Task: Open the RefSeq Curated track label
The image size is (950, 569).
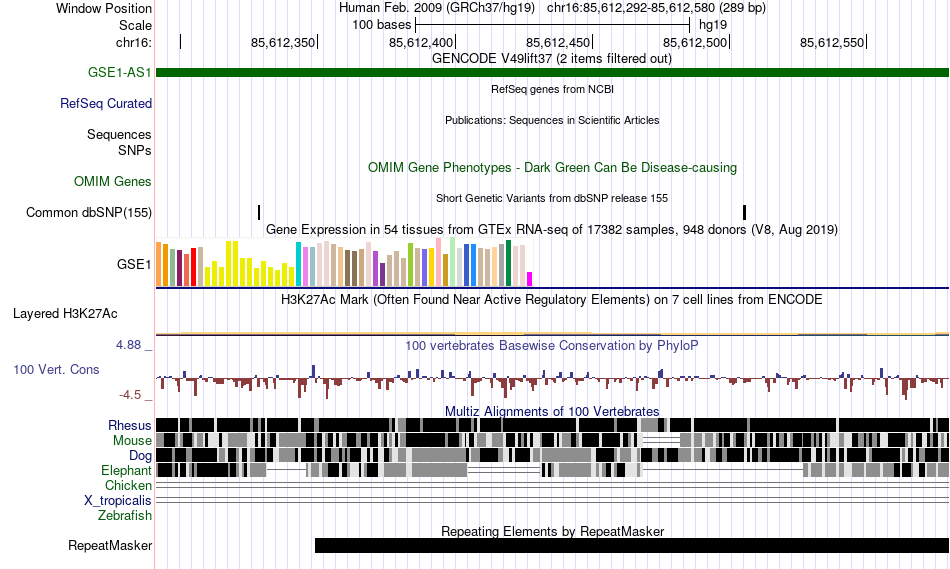Action: [106, 104]
